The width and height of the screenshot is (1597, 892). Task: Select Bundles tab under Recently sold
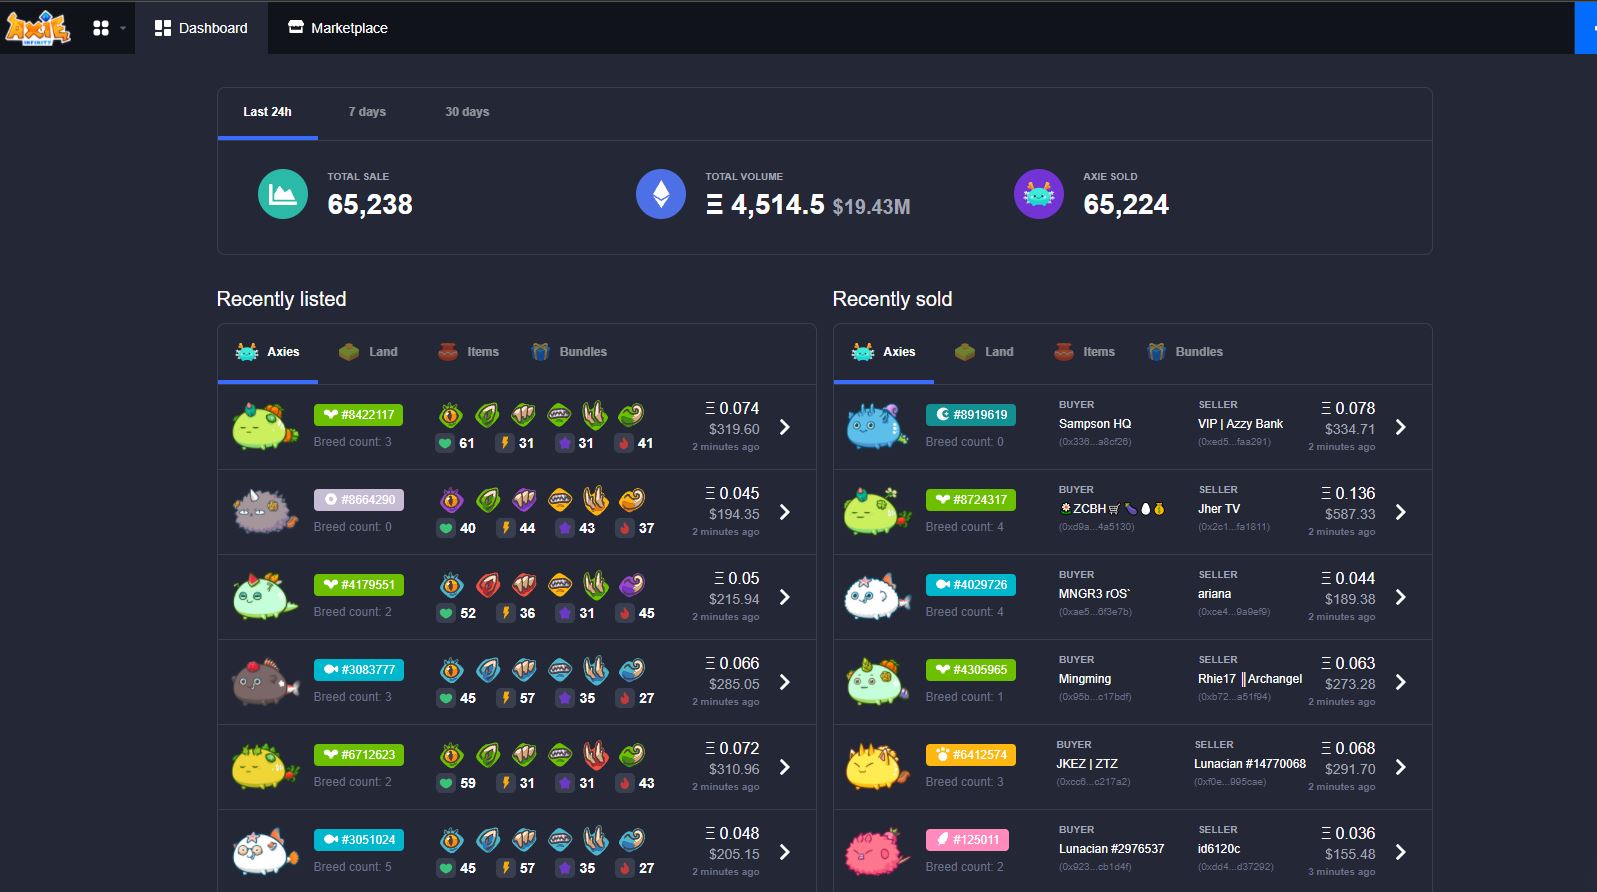click(1185, 352)
